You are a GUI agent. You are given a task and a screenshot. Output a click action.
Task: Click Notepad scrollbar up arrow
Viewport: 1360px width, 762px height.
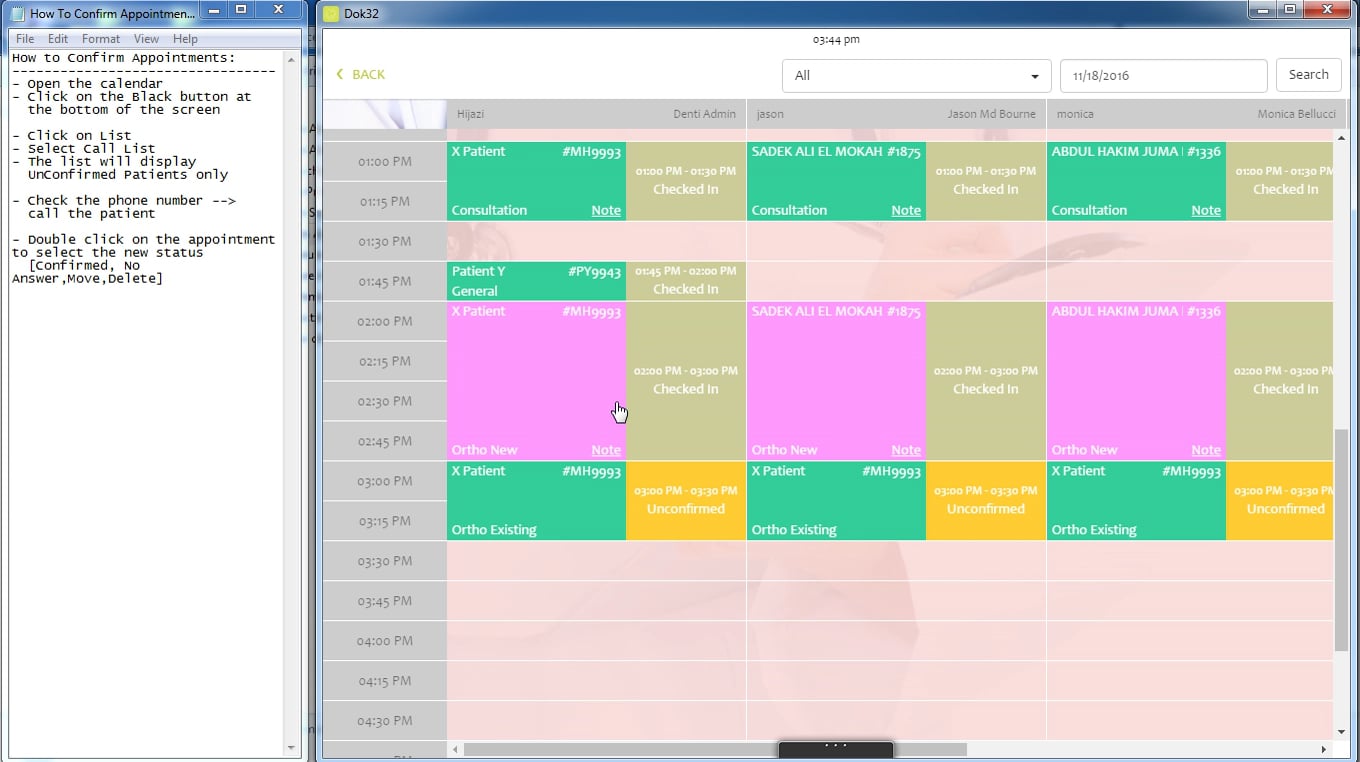pyautogui.click(x=292, y=59)
